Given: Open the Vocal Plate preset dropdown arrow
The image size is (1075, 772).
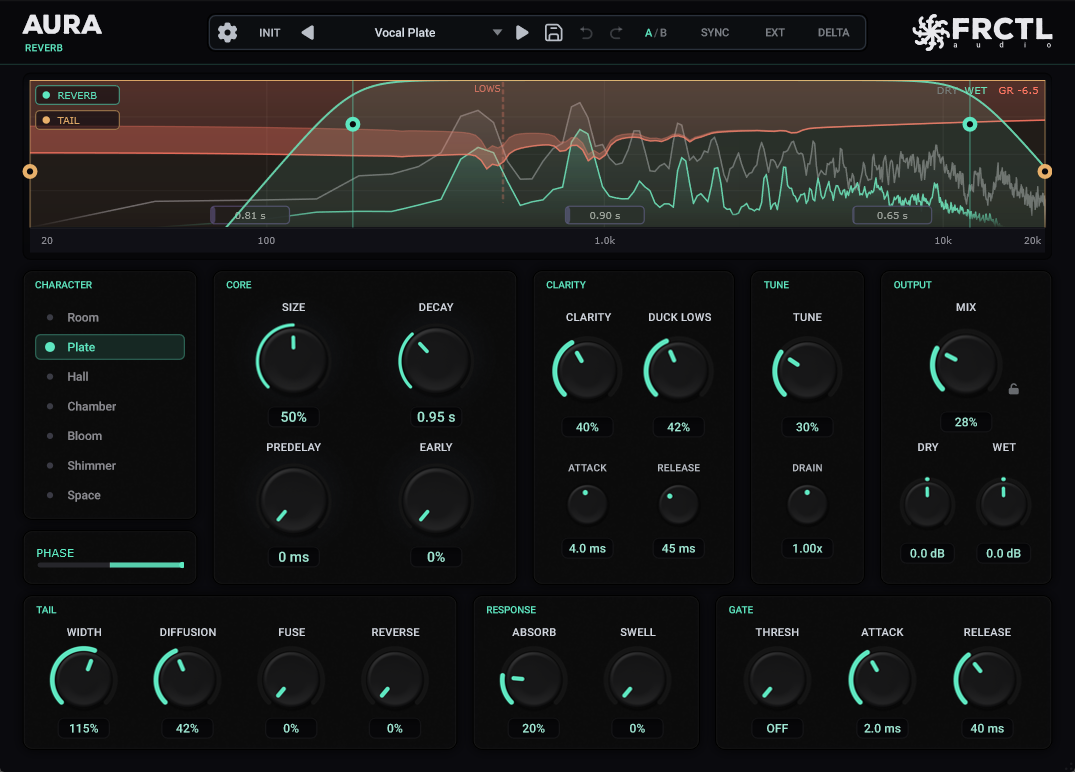Looking at the screenshot, I should pos(497,32).
